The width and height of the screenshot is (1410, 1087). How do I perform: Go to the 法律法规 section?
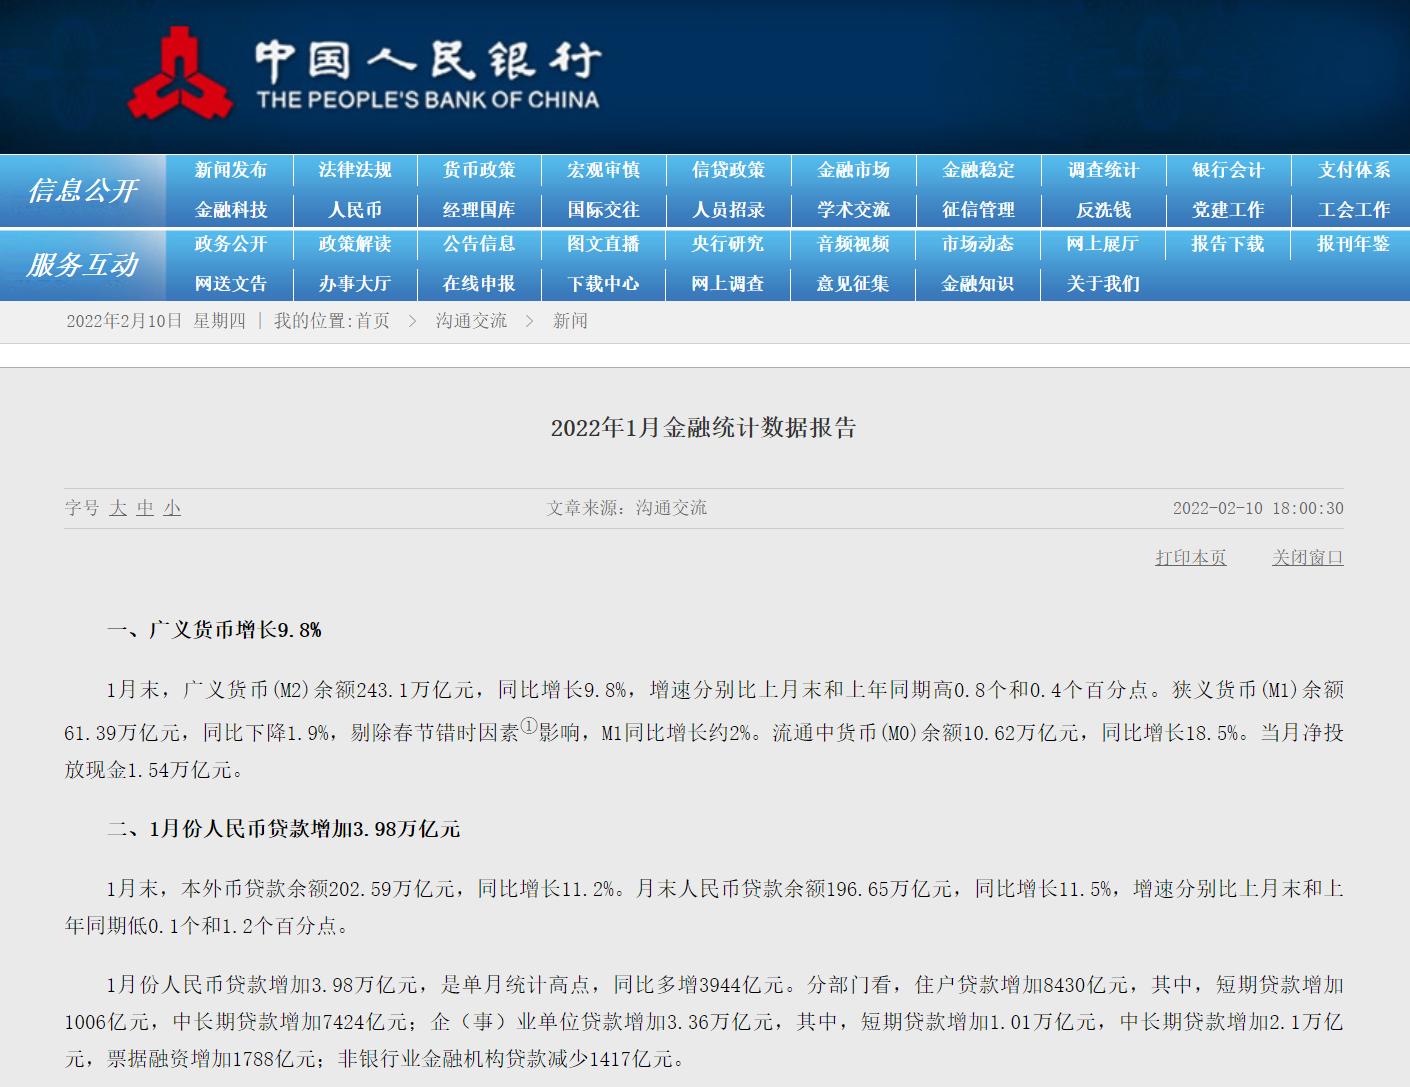[355, 170]
